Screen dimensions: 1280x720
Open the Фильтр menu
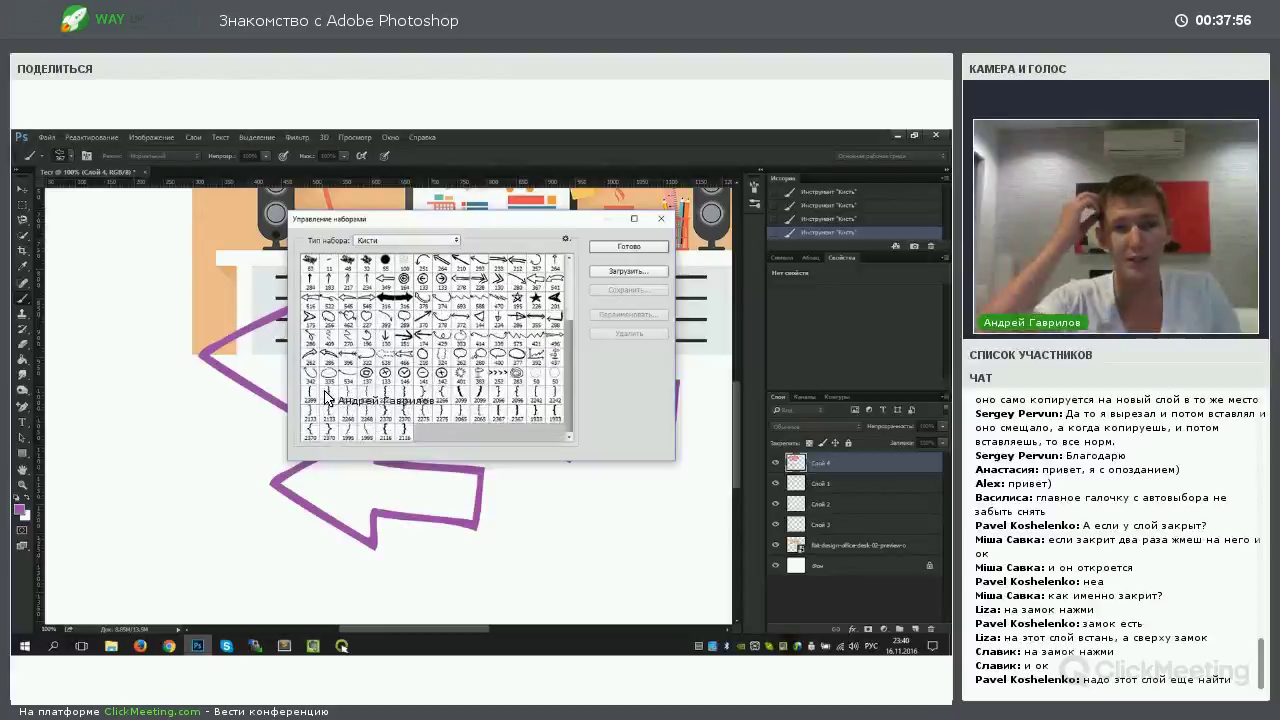[297, 137]
